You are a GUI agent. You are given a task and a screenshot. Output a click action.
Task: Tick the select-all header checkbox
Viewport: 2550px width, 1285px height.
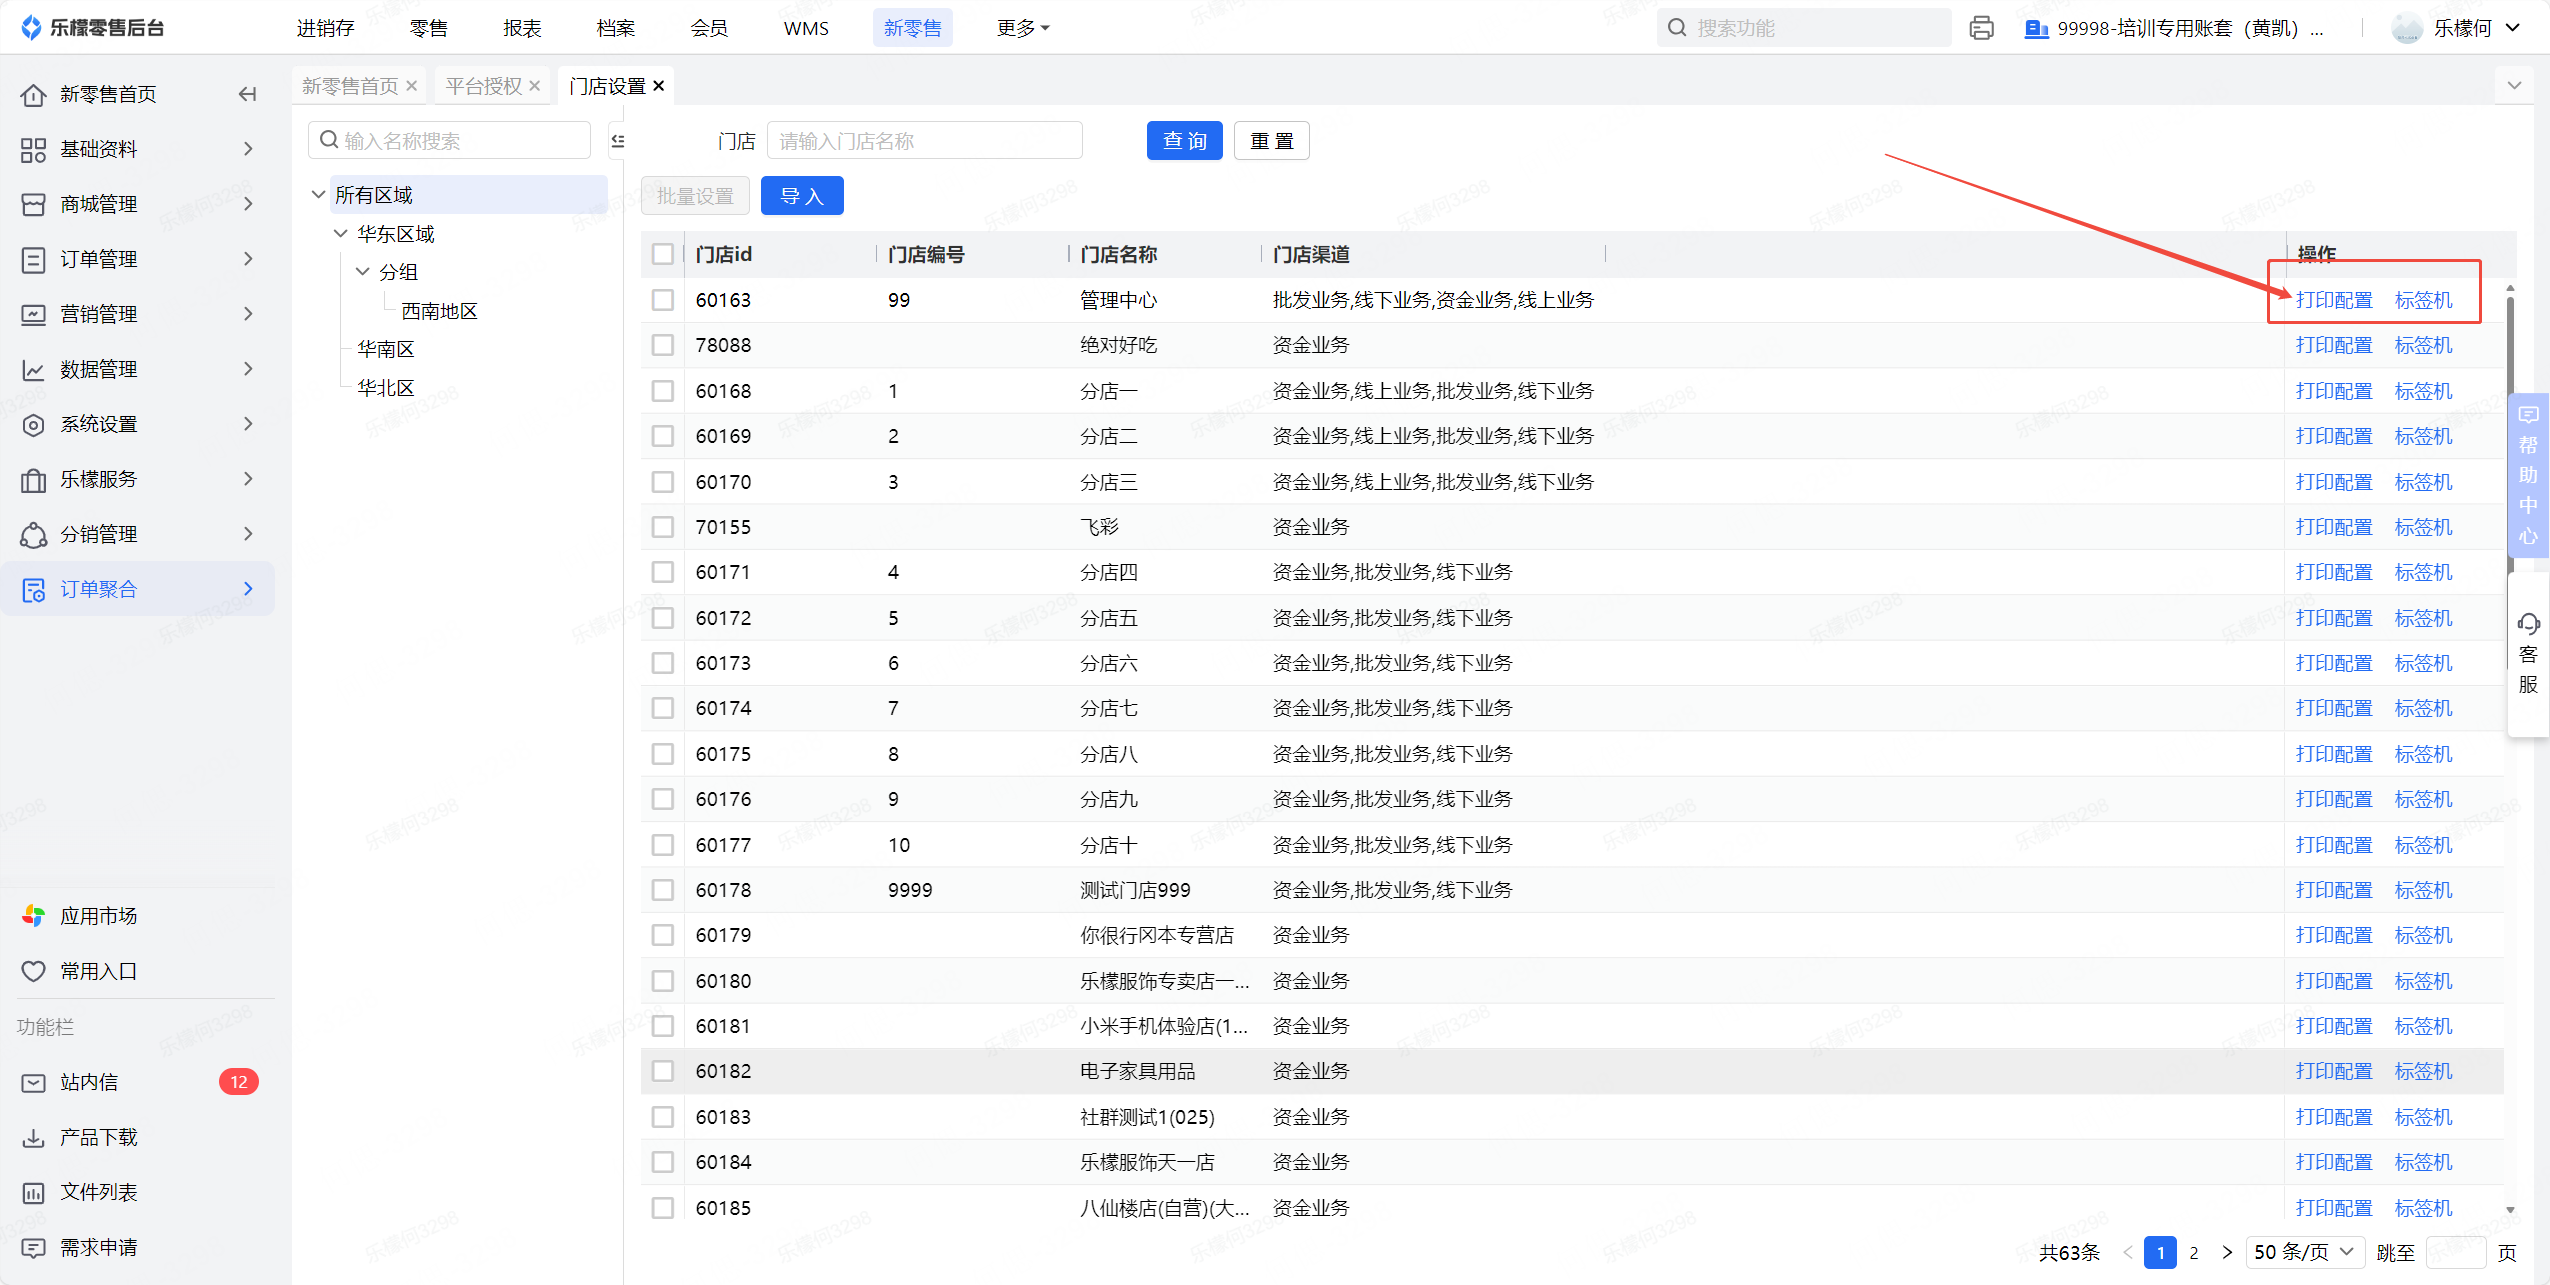662,254
